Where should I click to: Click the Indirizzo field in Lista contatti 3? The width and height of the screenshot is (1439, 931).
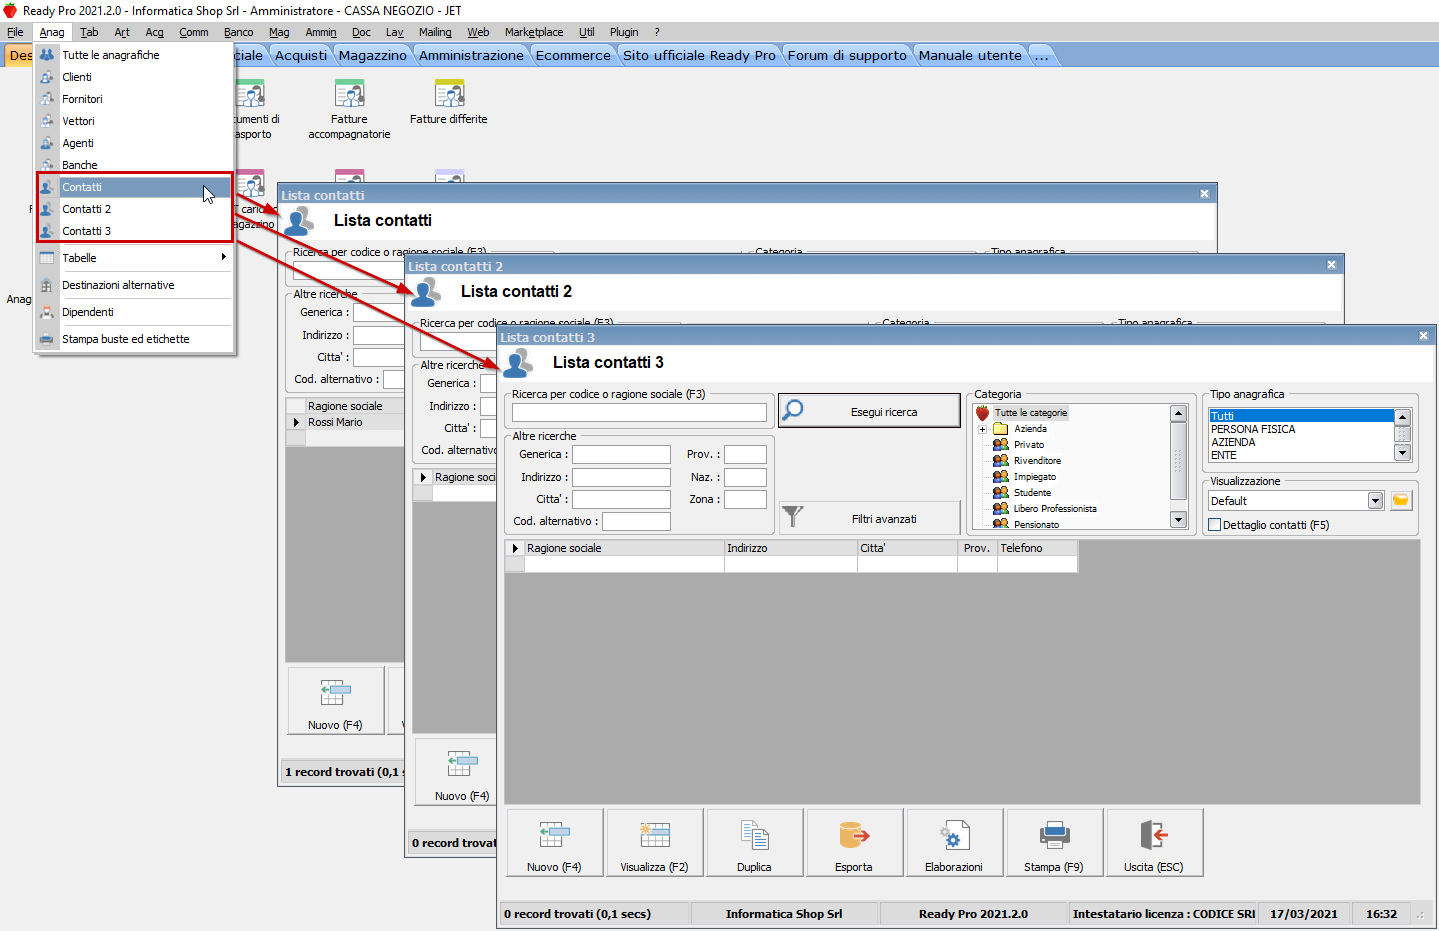click(621, 477)
